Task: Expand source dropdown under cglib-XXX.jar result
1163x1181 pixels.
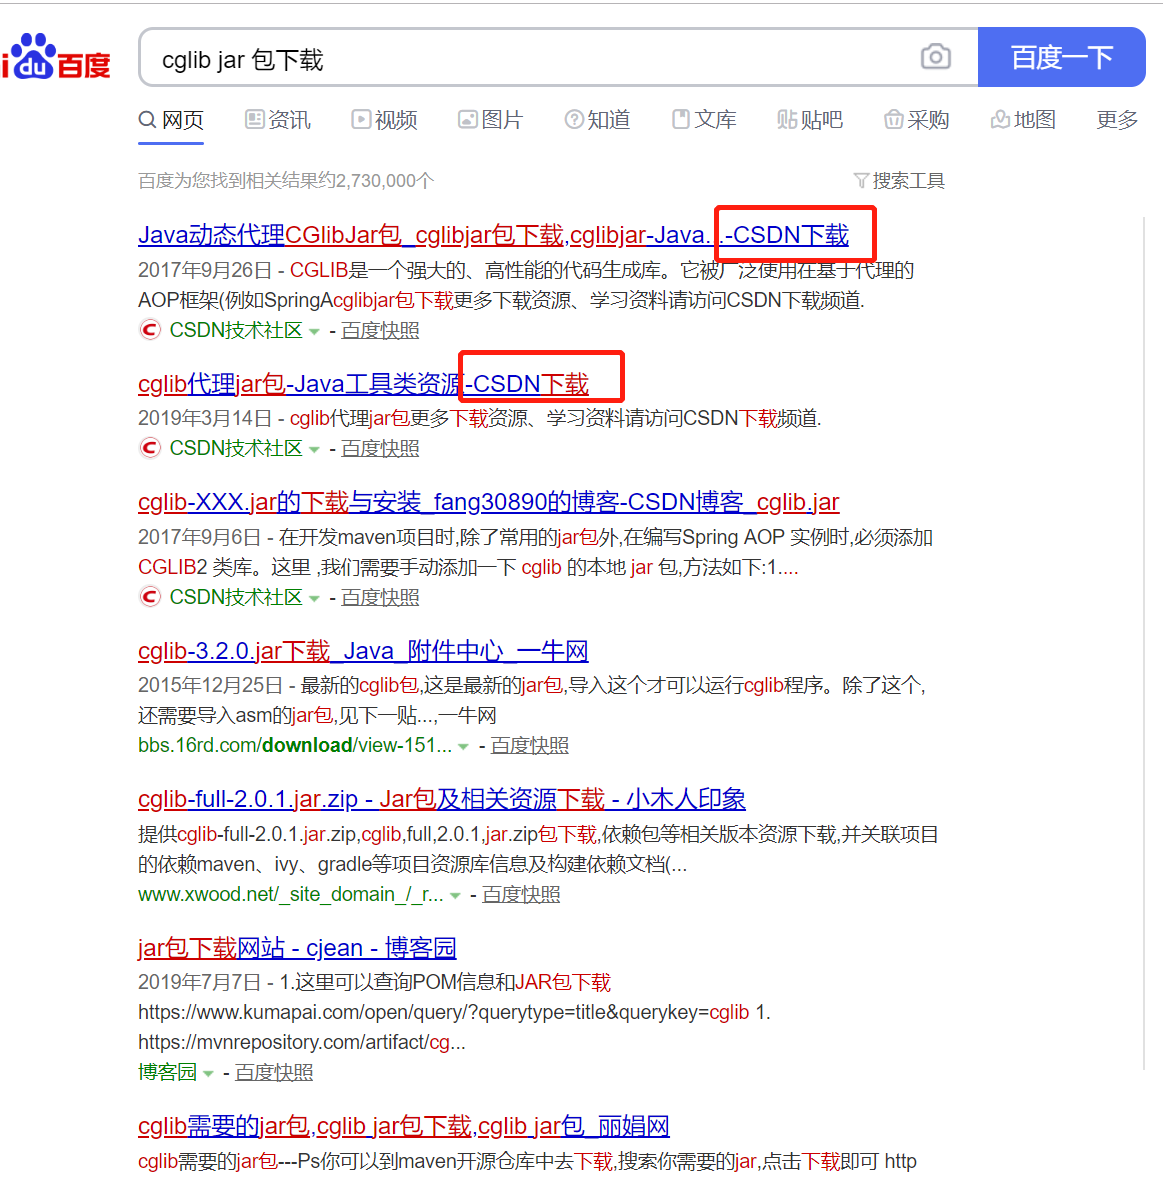Action: click(x=314, y=599)
